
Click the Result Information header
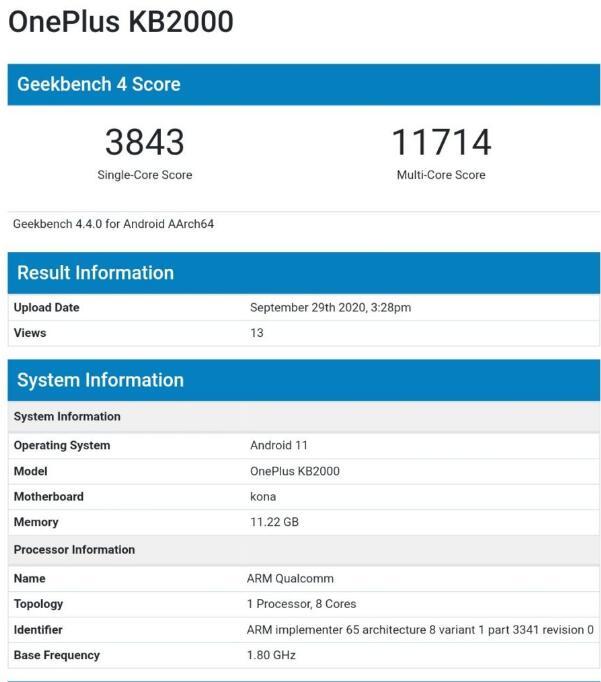pos(304,273)
